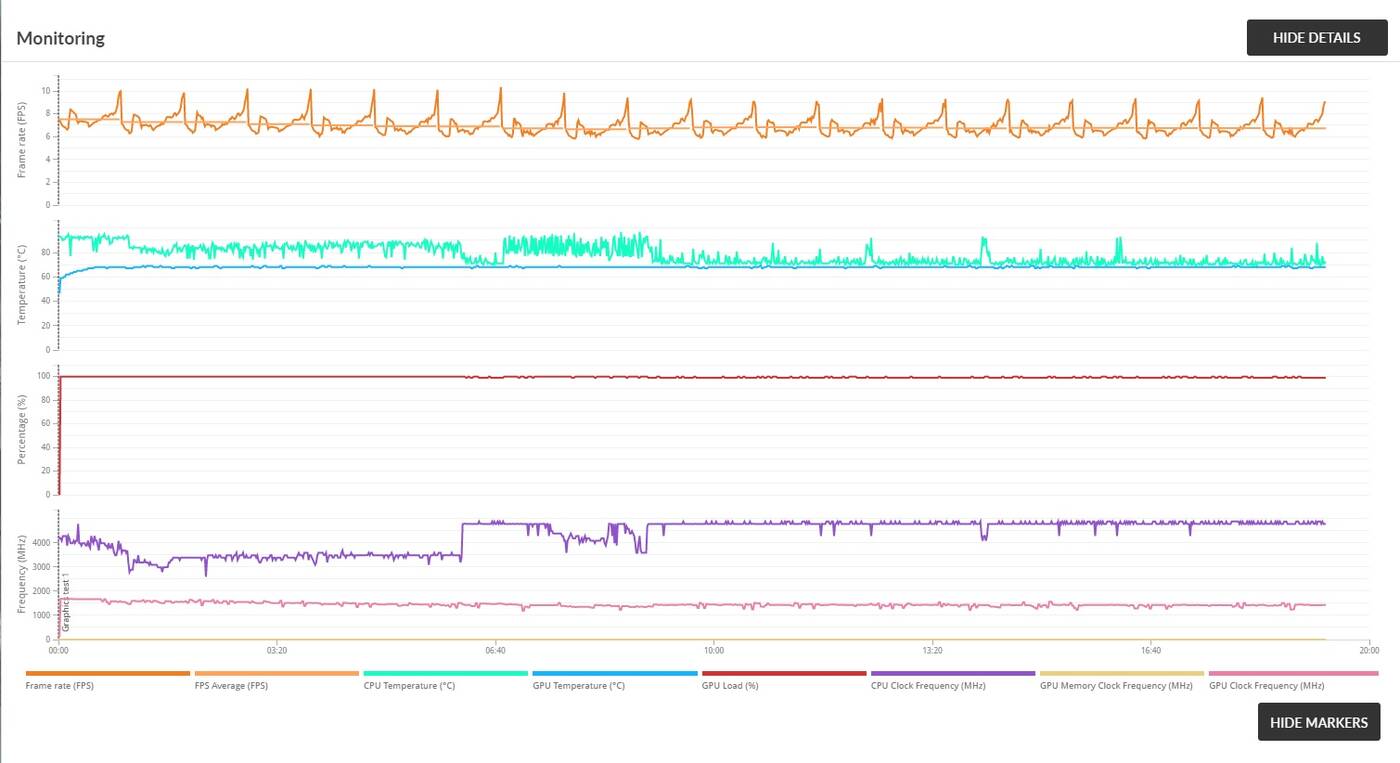Select the 16:40 time axis label

[1151, 651]
